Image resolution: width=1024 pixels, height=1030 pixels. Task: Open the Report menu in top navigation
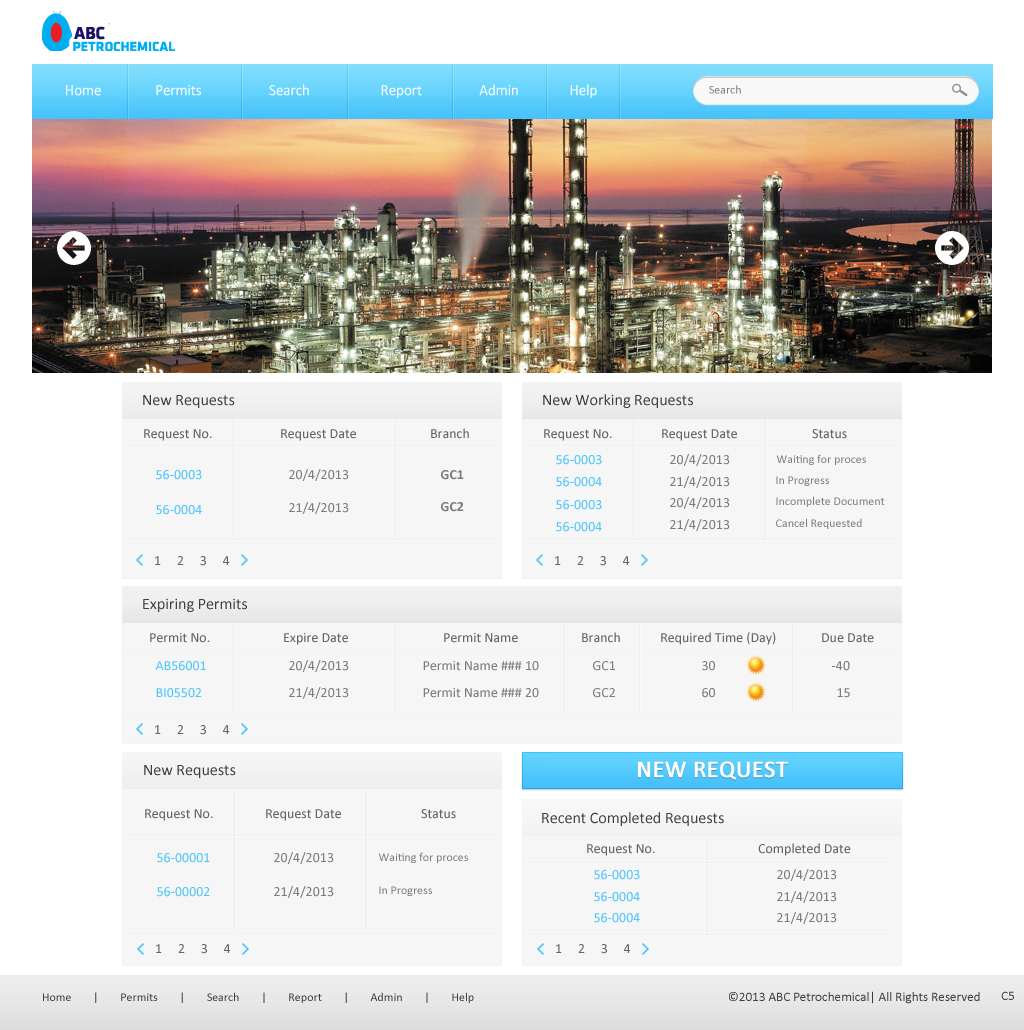[x=400, y=90]
